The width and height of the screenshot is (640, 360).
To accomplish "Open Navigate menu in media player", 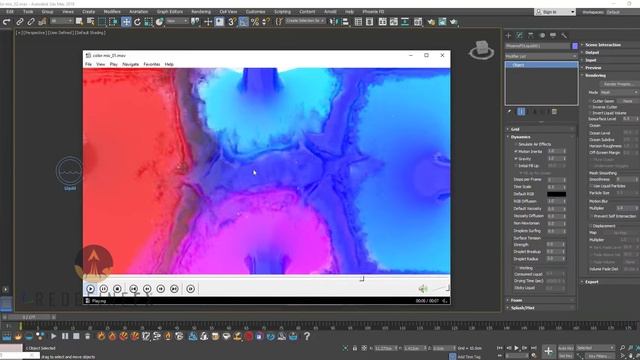I will pos(131,64).
